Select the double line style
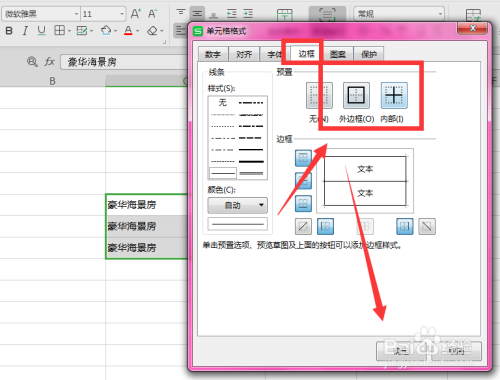 pyautogui.click(x=251, y=173)
